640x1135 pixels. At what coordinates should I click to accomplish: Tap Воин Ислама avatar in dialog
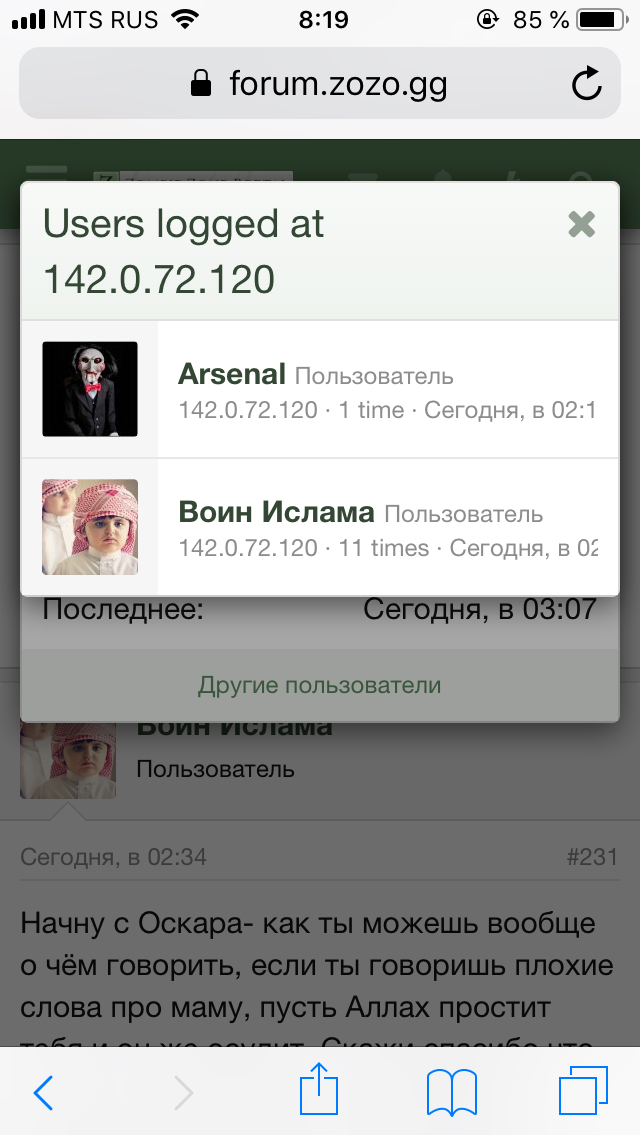[90, 527]
